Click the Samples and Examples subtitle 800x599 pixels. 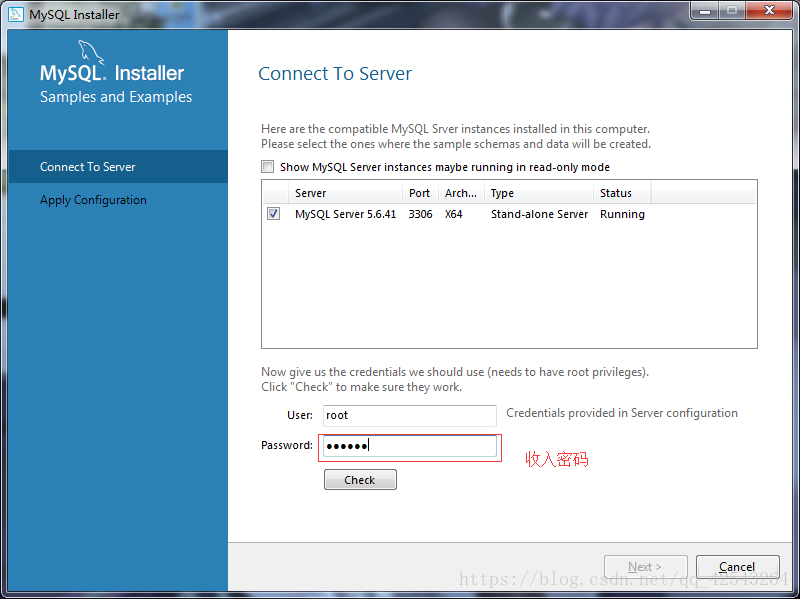pyautogui.click(x=116, y=97)
